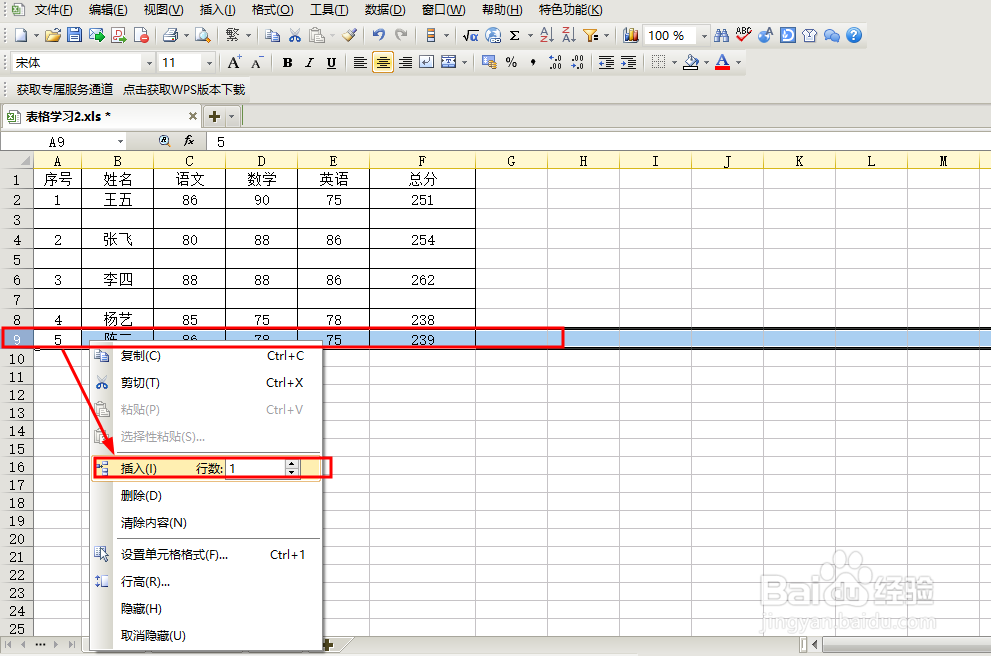
Task: Open the 文件(F) menu
Action: 53,9
